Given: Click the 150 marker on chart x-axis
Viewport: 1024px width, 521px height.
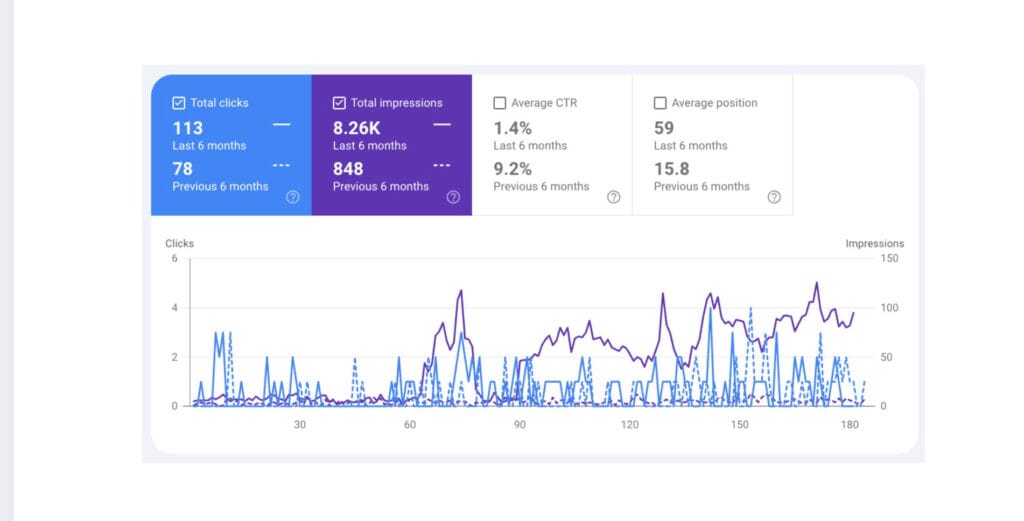Looking at the screenshot, I should click(739, 425).
